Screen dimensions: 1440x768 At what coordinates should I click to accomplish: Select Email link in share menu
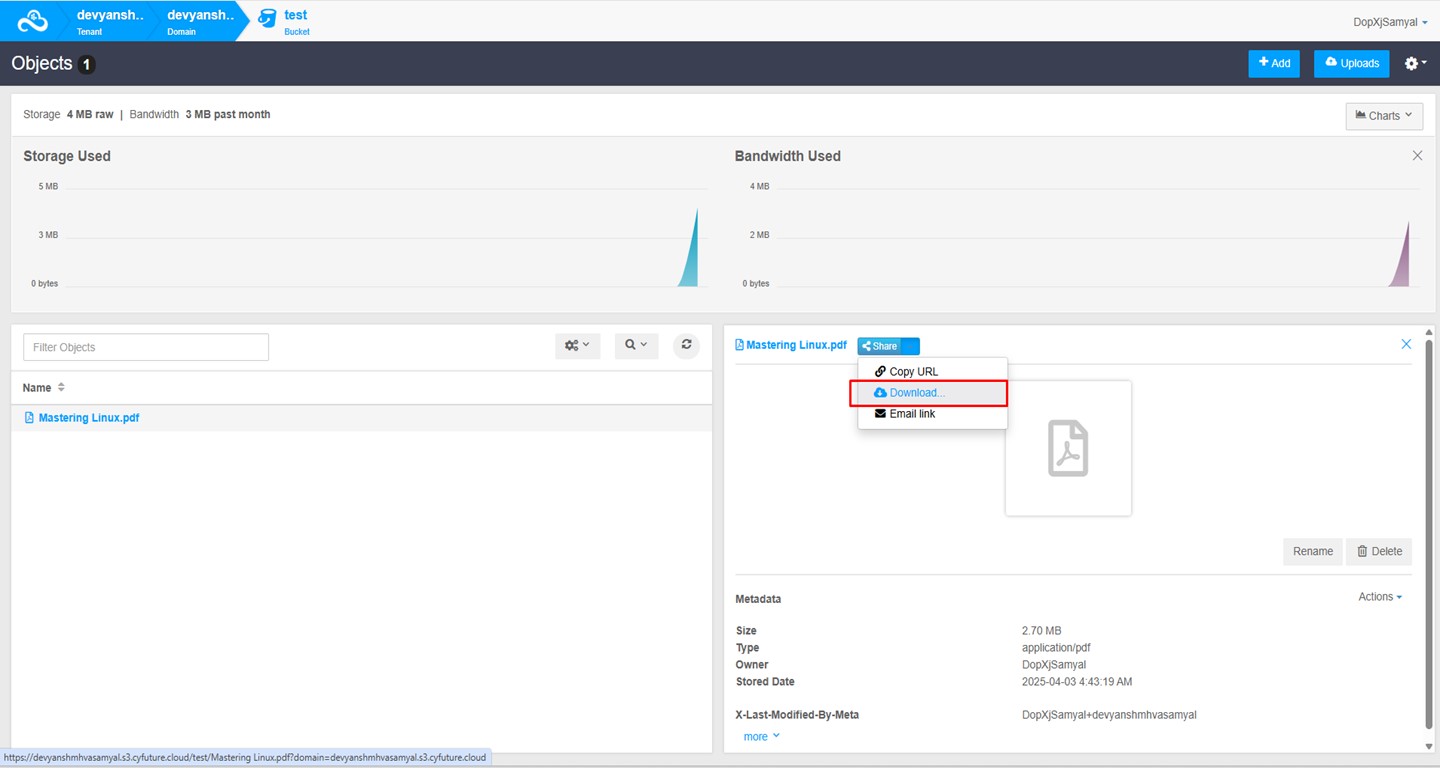pyautogui.click(x=911, y=414)
